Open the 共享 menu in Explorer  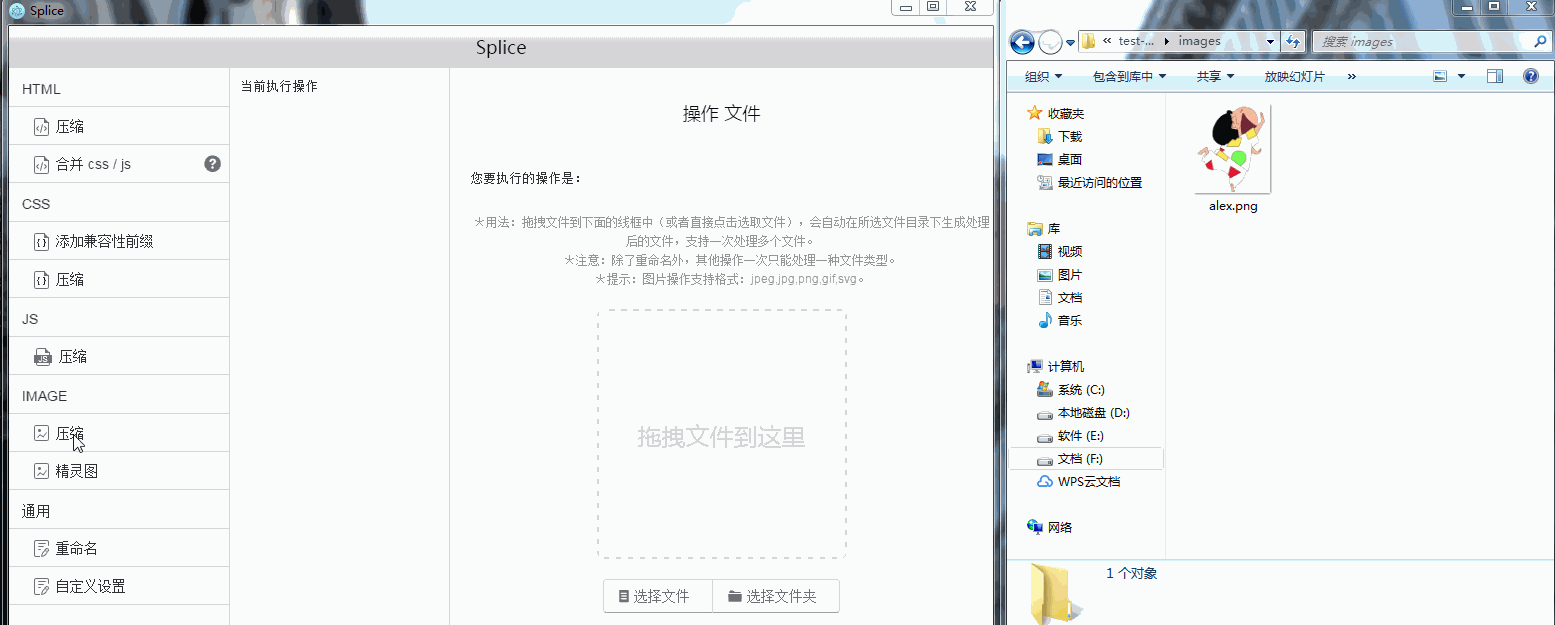click(1213, 75)
